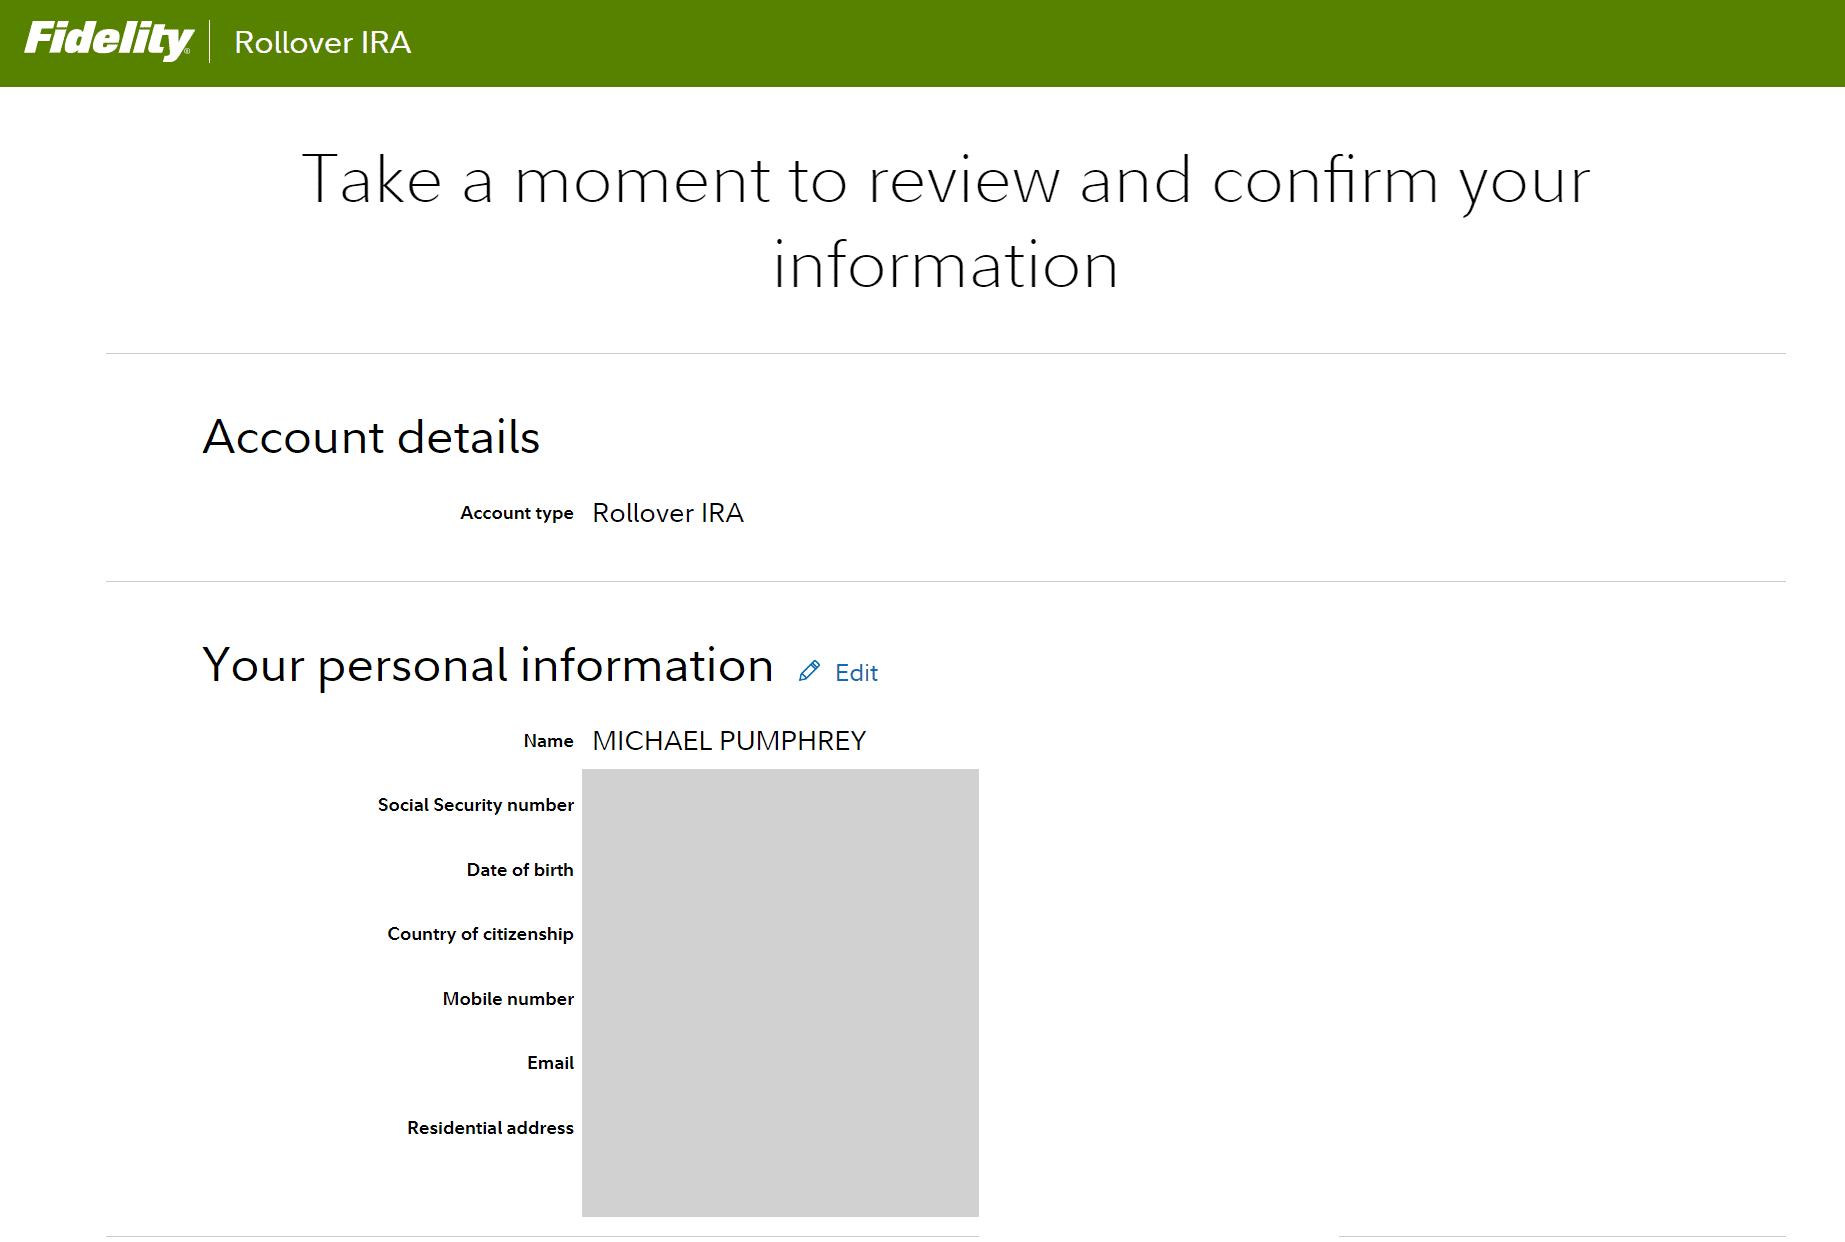Click the Your personal information heading
1845x1242 pixels.
point(488,665)
